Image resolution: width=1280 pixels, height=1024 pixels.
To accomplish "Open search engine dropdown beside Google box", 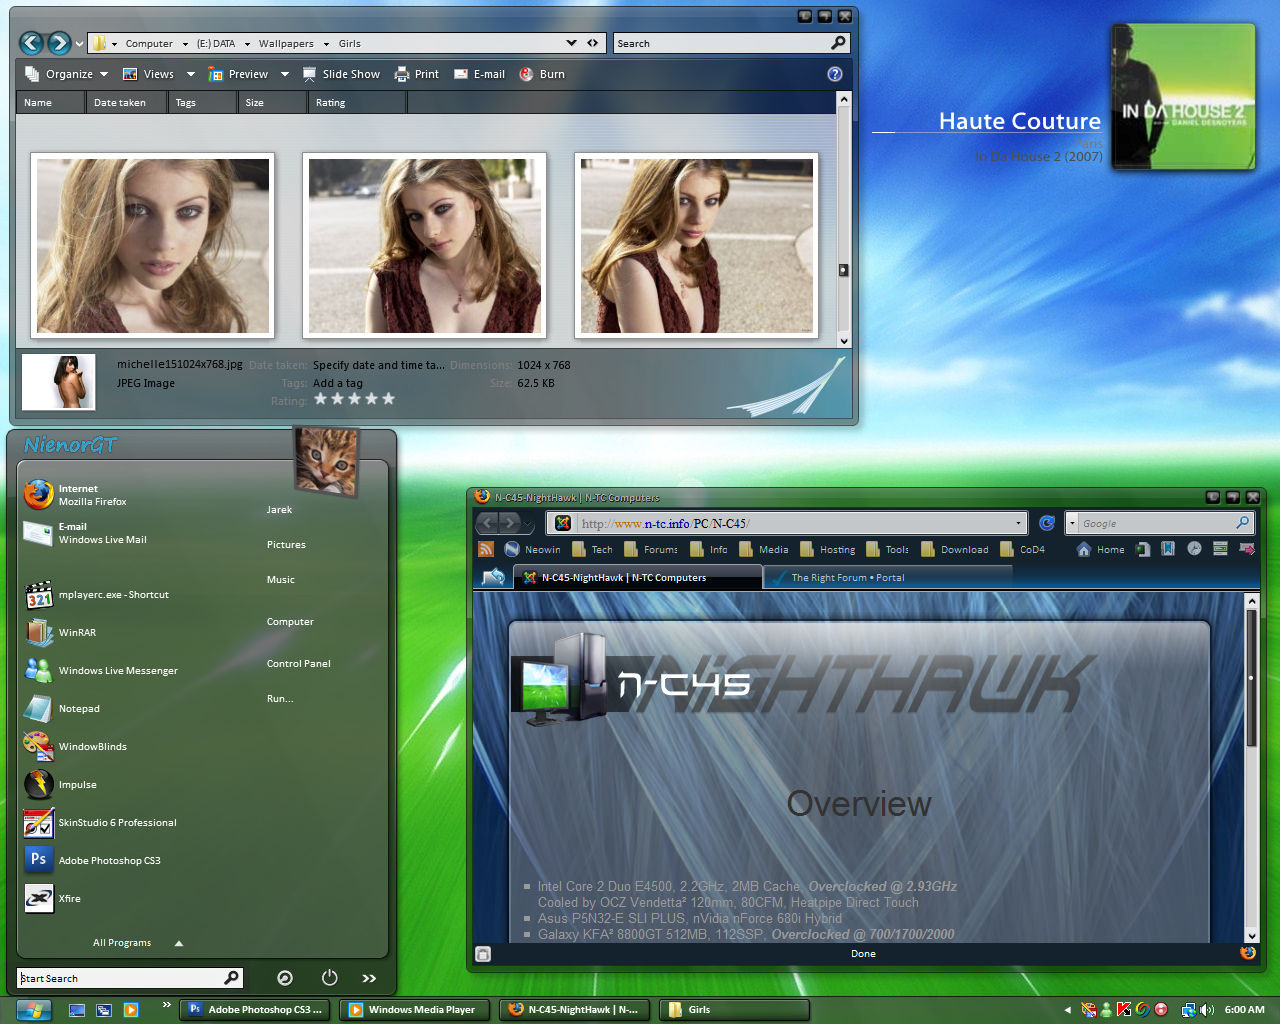I will click(1072, 523).
